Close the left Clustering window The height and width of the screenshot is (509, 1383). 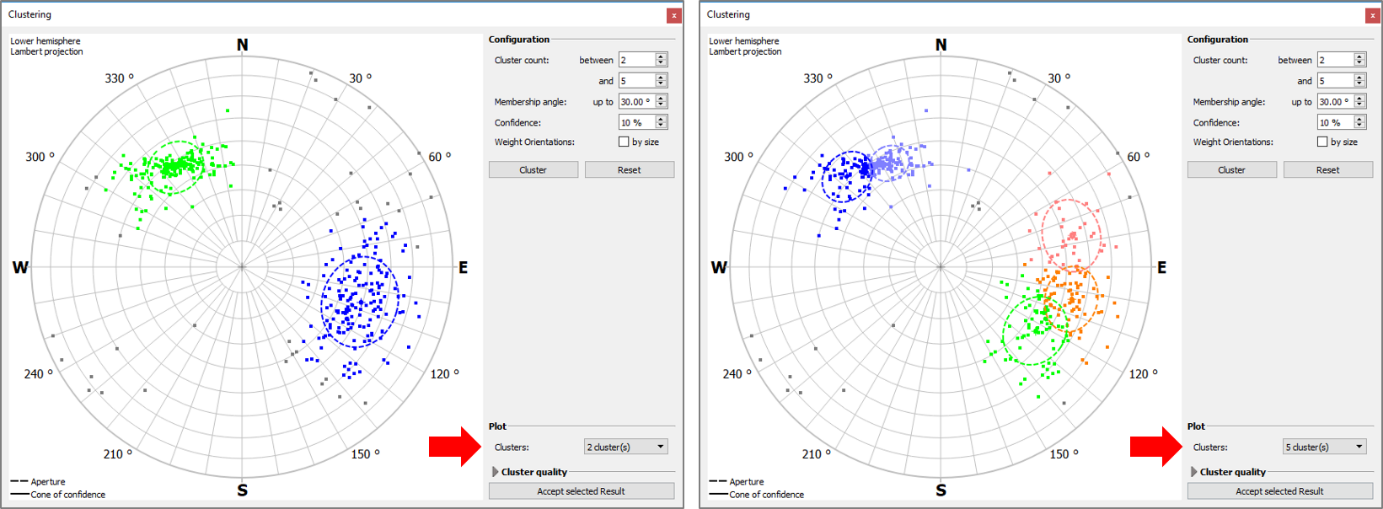click(x=674, y=15)
